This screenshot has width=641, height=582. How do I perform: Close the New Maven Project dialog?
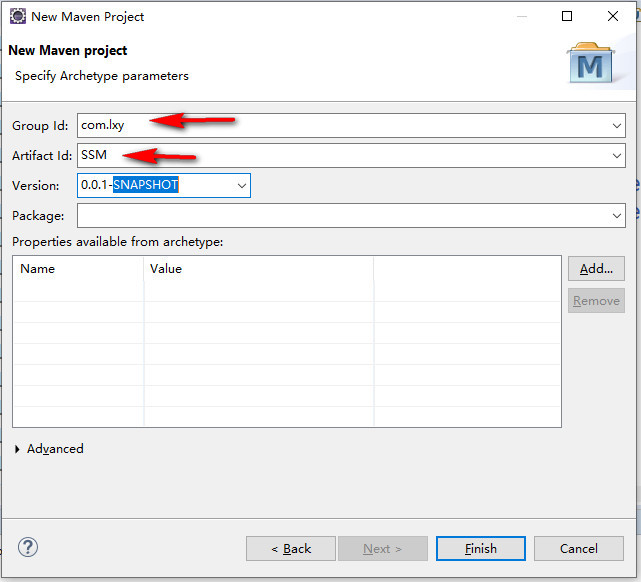point(613,16)
